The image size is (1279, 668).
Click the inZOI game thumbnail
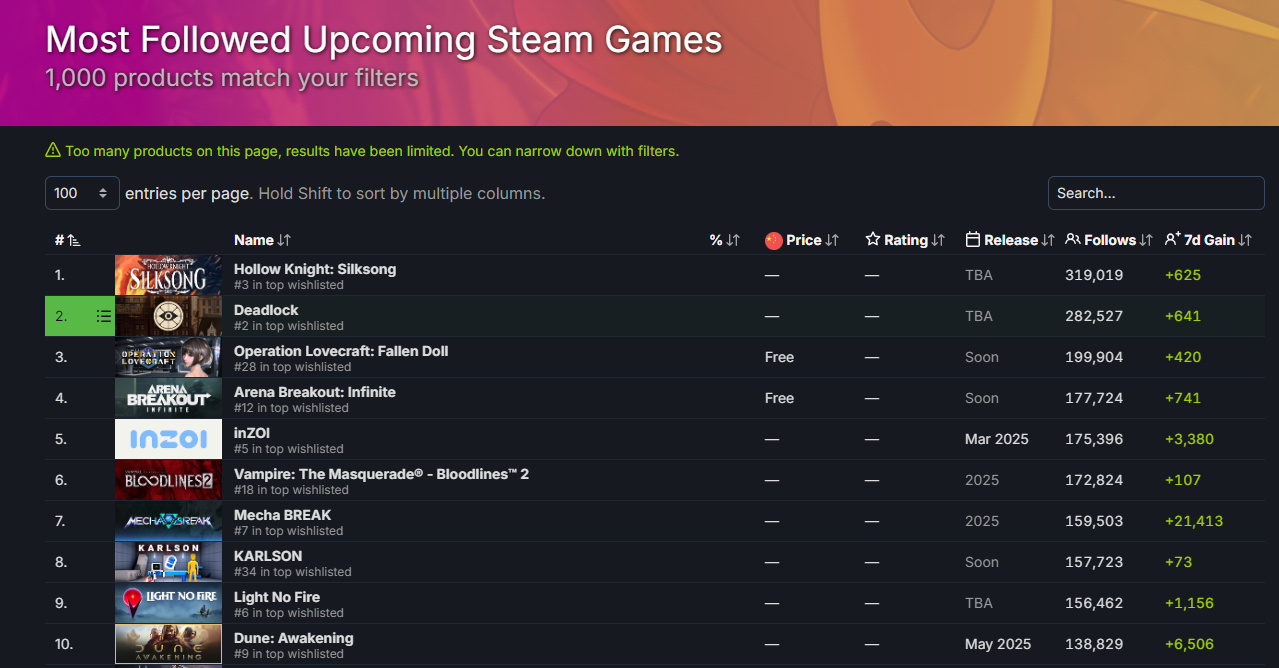pos(168,439)
